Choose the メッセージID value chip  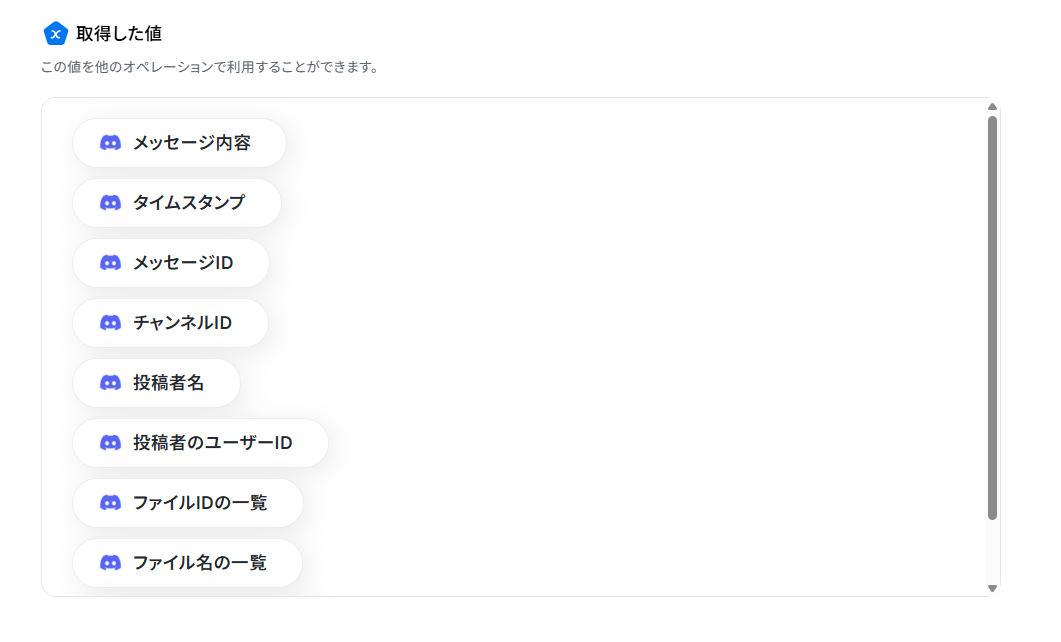pyautogui.click(x=171, y=262)
